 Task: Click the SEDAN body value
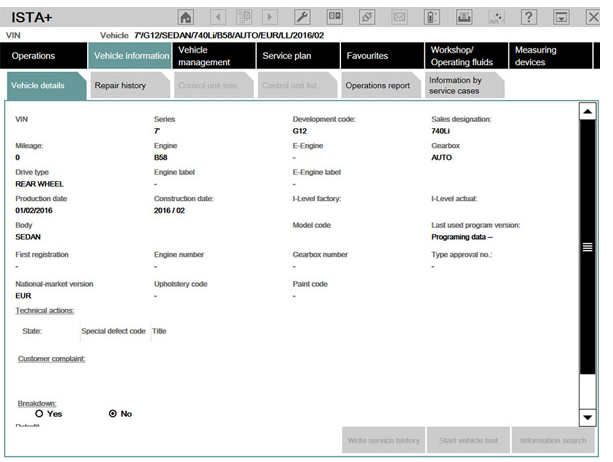coord(28,237)
